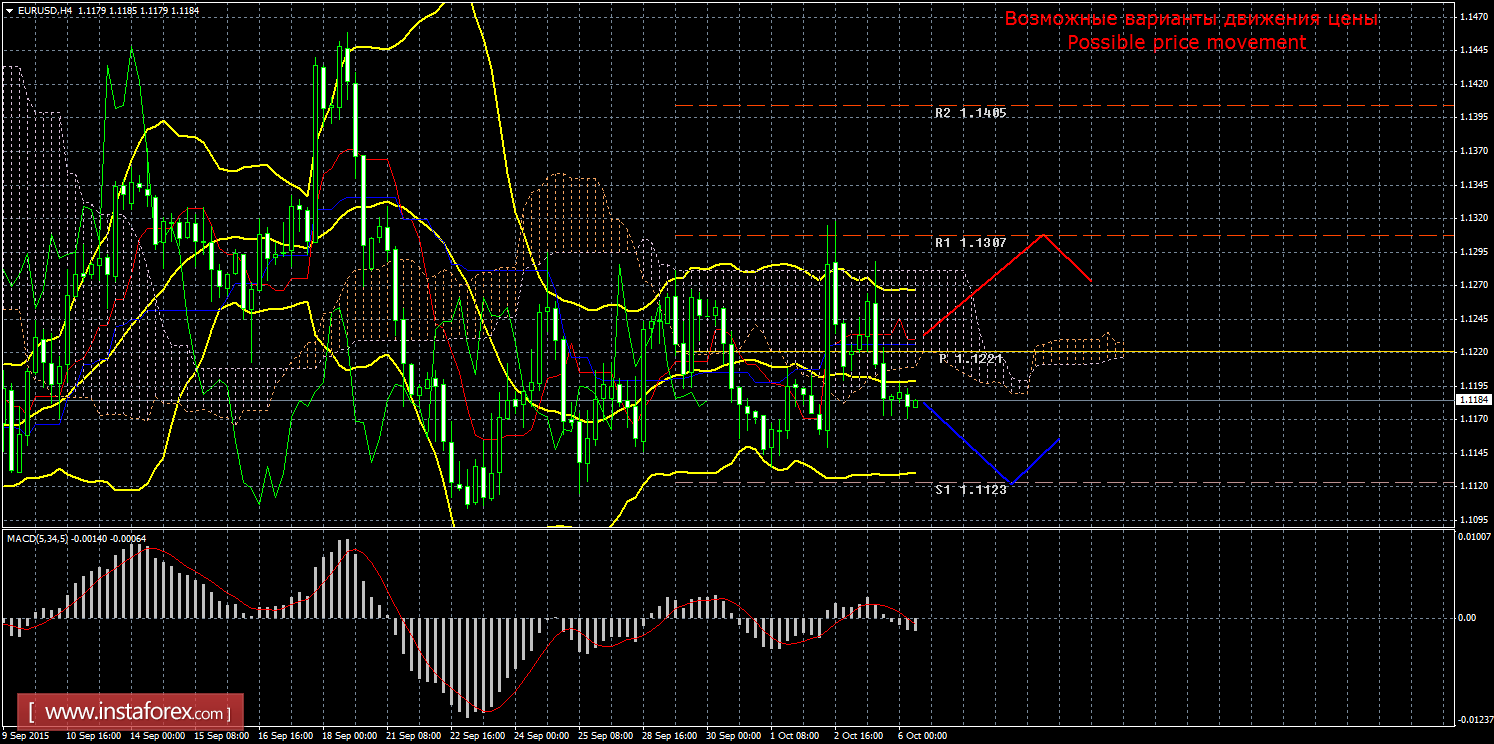Image resolution: width=1494 pixels, height=744 pixels.
Task: Click the dropdown arrow beside EURUSD,H4
Action: (x=8, y=10)
